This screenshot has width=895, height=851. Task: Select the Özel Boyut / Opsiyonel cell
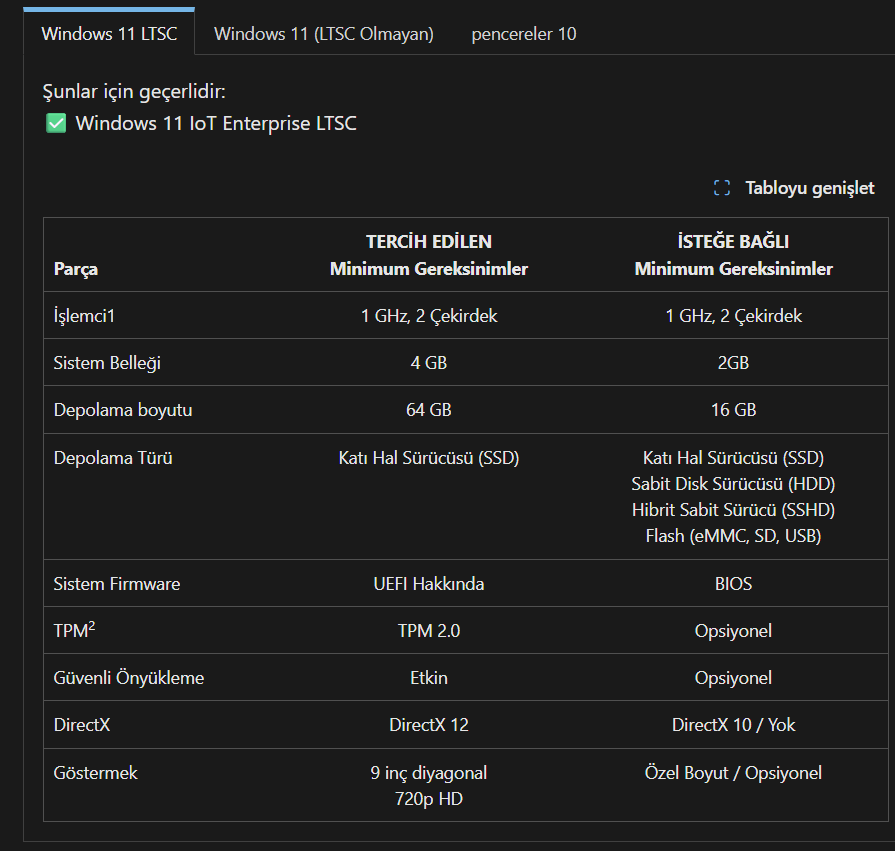point(733,773)
